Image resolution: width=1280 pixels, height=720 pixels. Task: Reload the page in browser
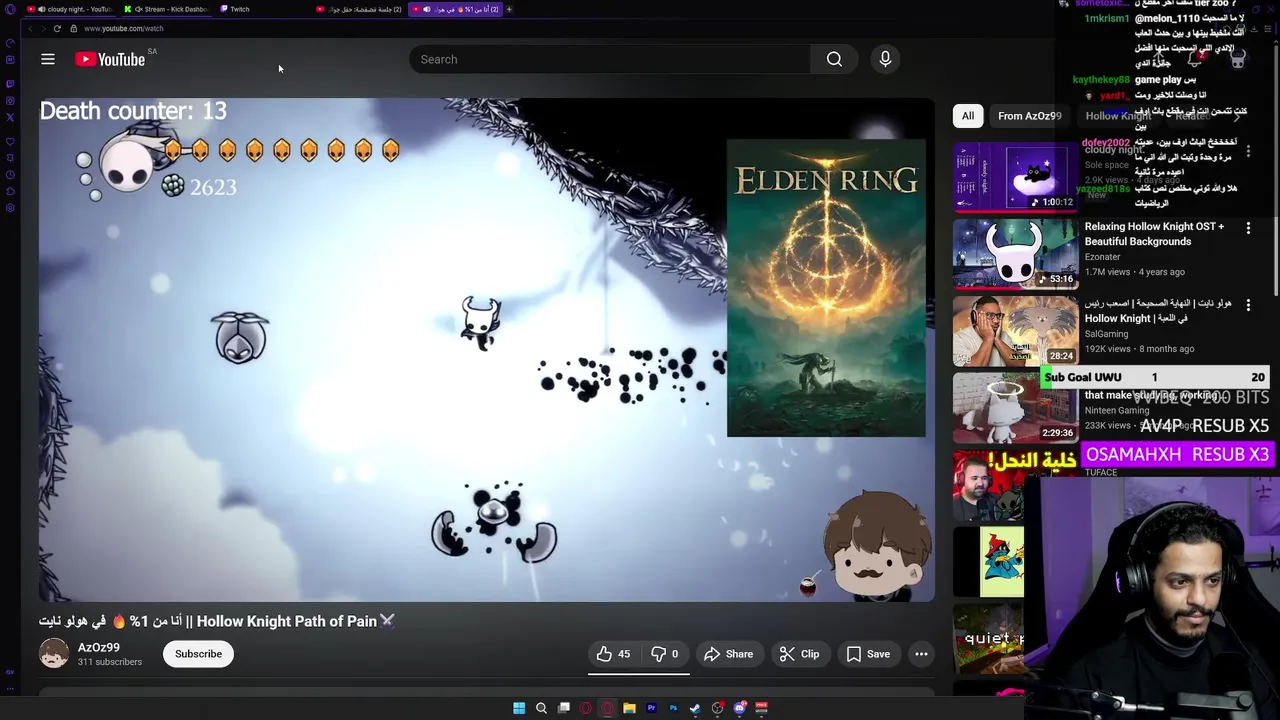pos(57,28)
